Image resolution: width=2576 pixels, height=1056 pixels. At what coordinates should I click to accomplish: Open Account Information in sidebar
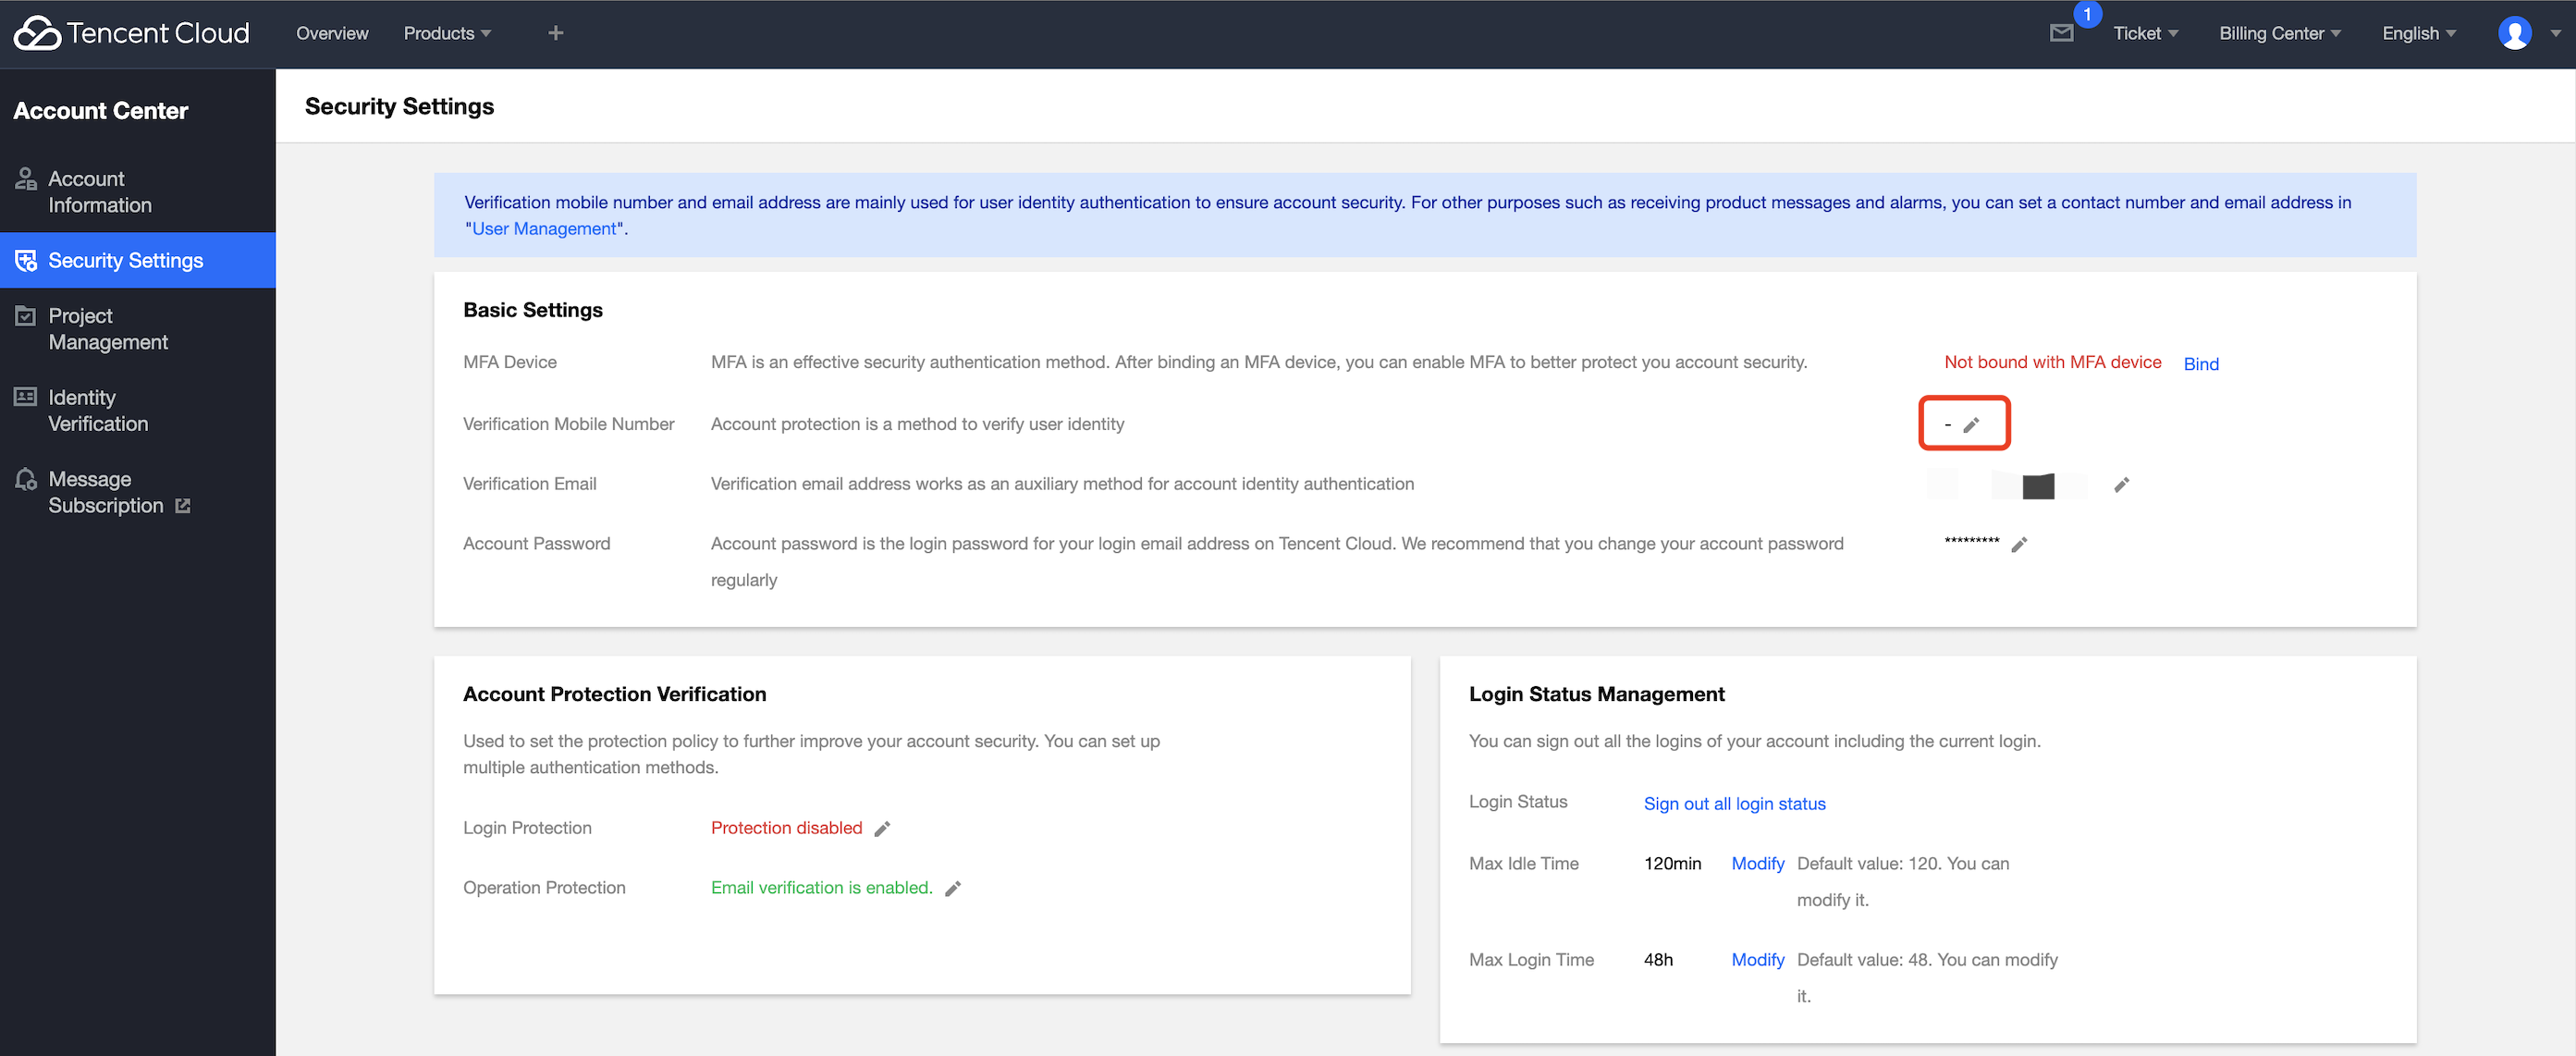[x=137, y=191]
